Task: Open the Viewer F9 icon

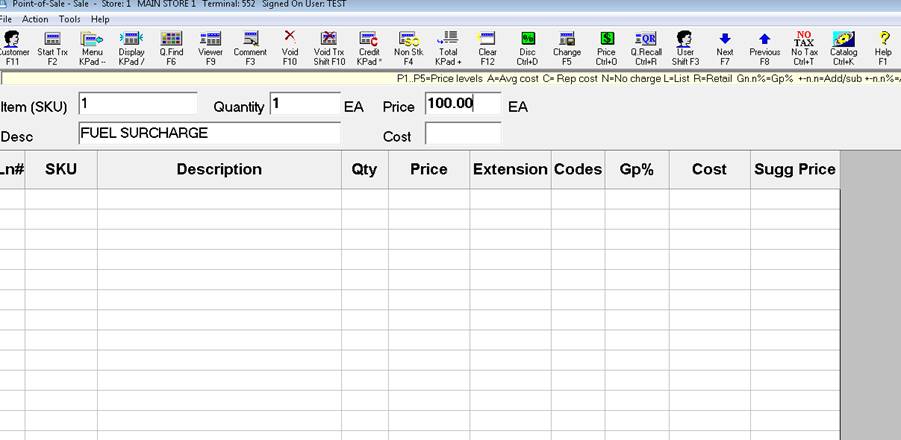Action: (210, 47)
